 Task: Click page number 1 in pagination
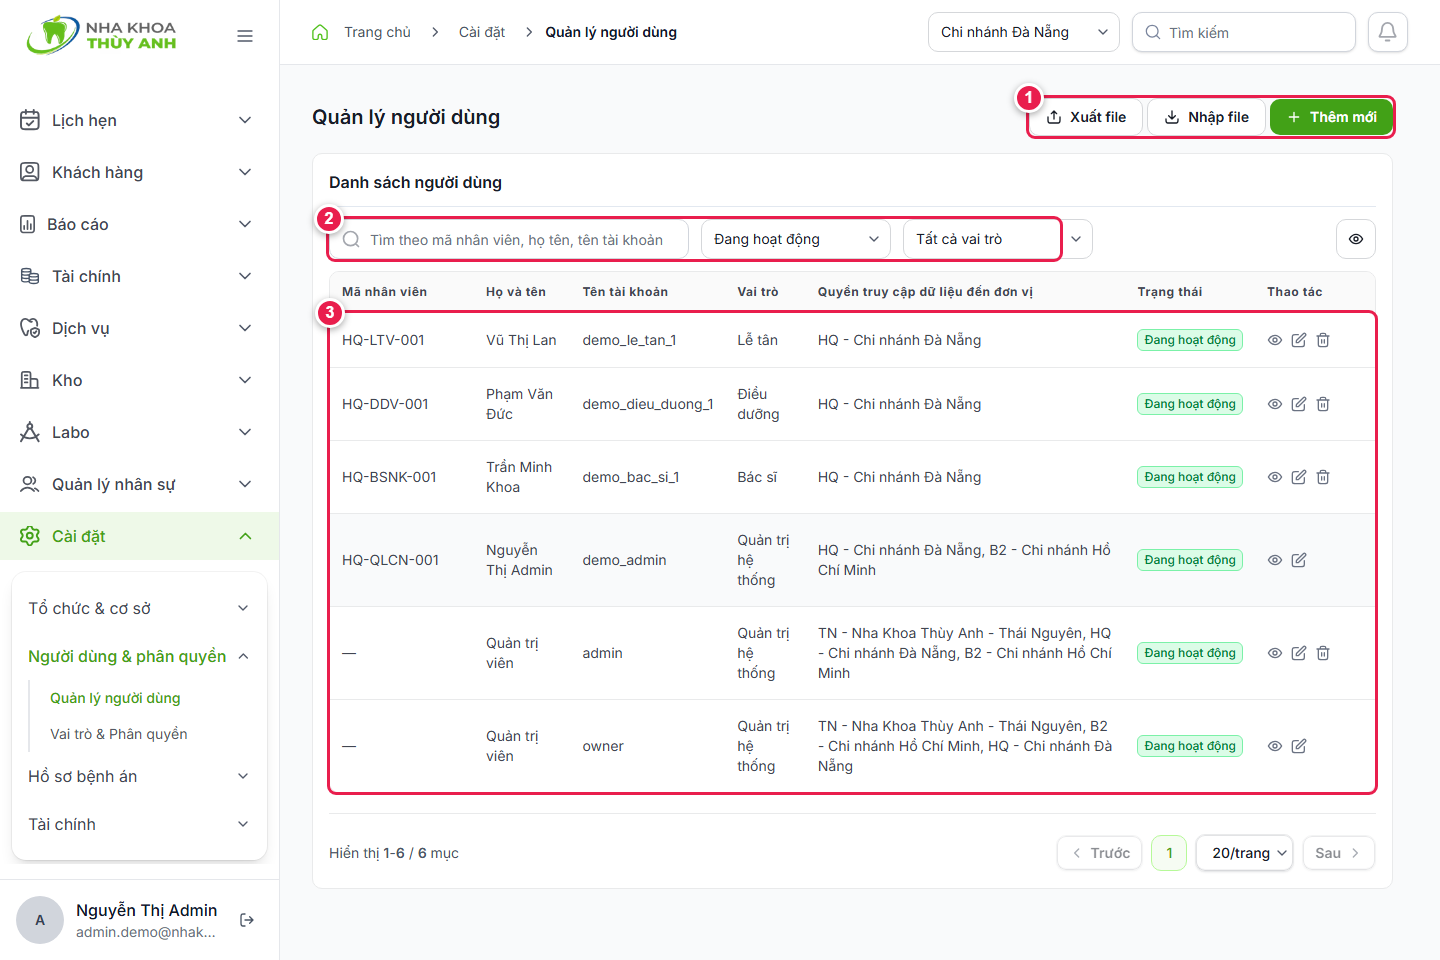tap(1169, 853)
